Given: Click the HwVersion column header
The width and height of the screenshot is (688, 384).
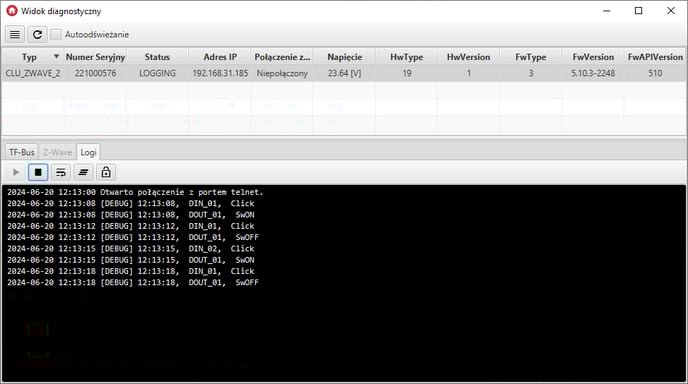Looking at the screenshot, I should pos(468,57).
